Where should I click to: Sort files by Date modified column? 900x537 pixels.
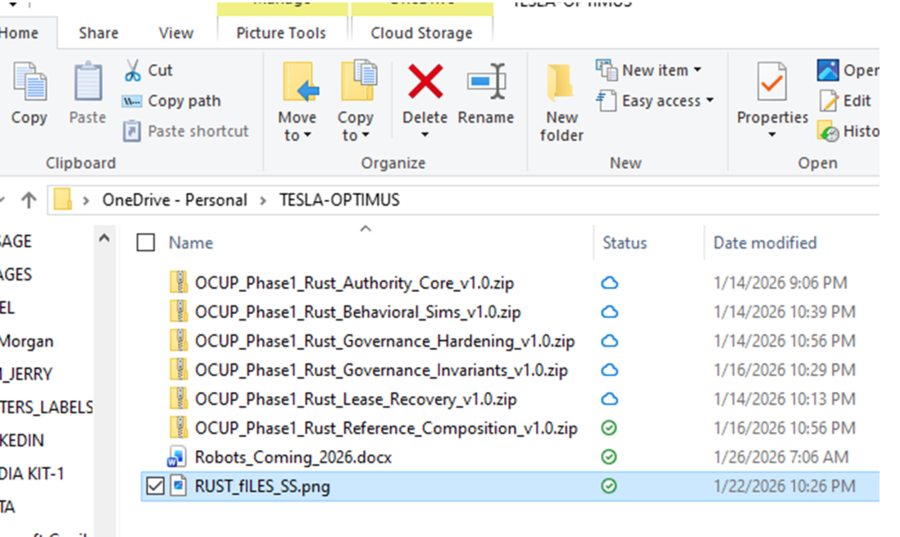[765, 243]
